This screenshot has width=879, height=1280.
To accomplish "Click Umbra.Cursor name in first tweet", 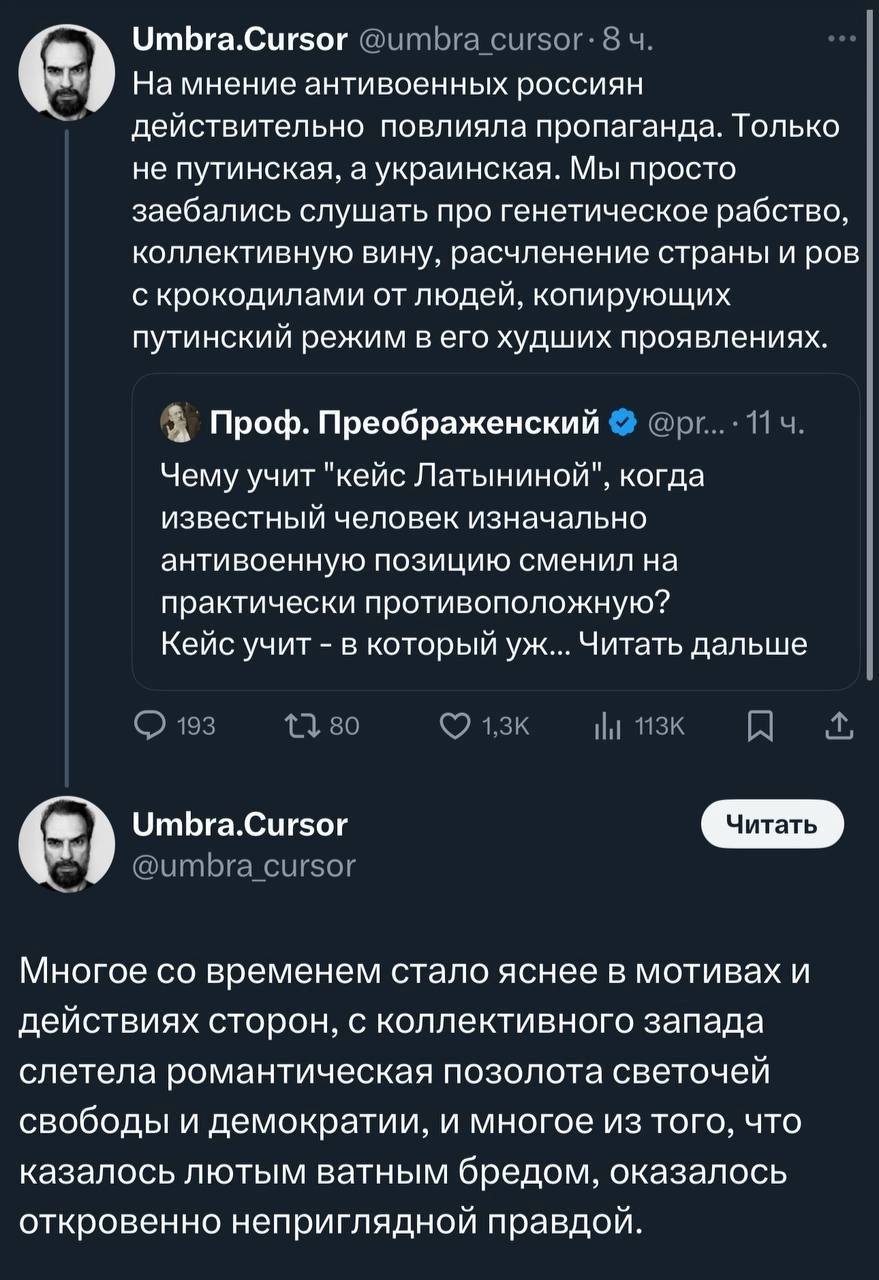I will coord(240,40).
